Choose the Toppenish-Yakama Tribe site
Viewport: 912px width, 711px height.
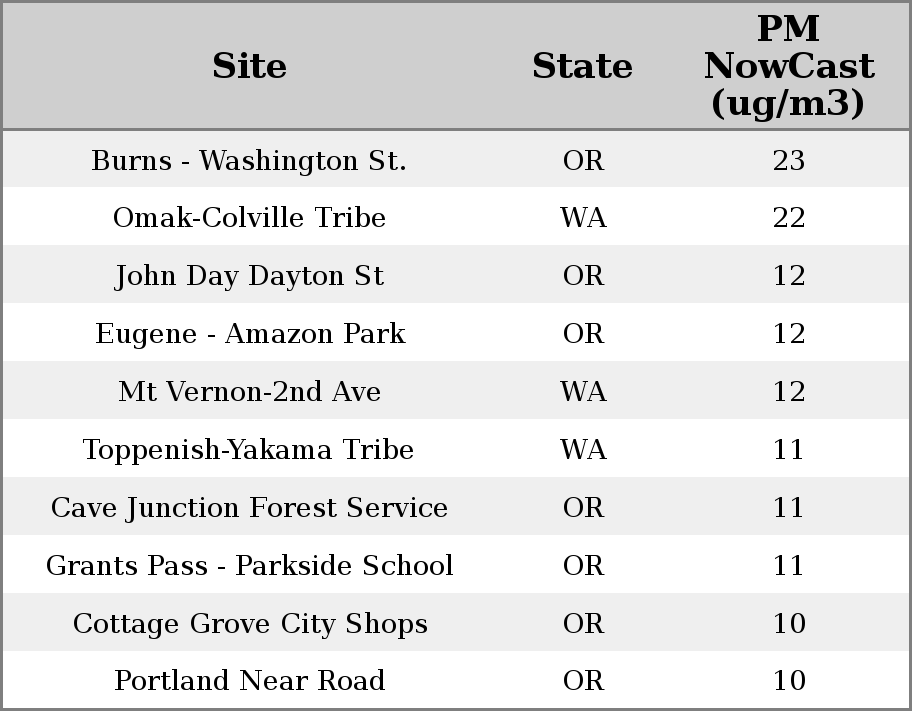(249, 450)
